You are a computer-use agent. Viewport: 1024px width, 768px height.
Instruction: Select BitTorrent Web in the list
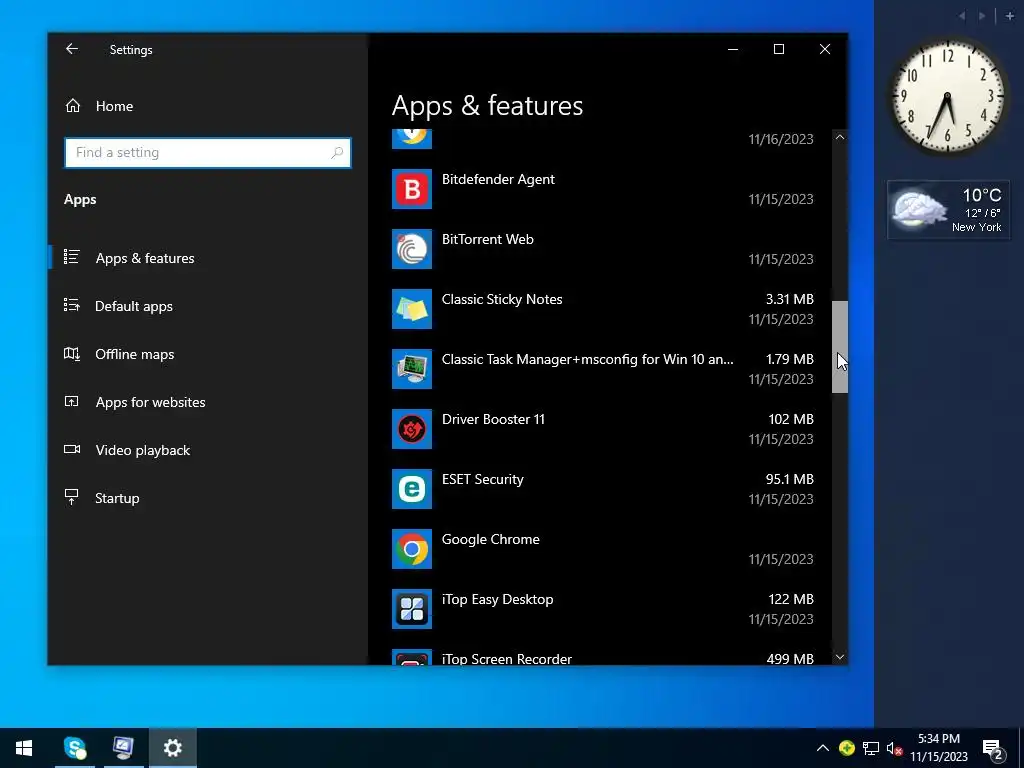(603, 249)
